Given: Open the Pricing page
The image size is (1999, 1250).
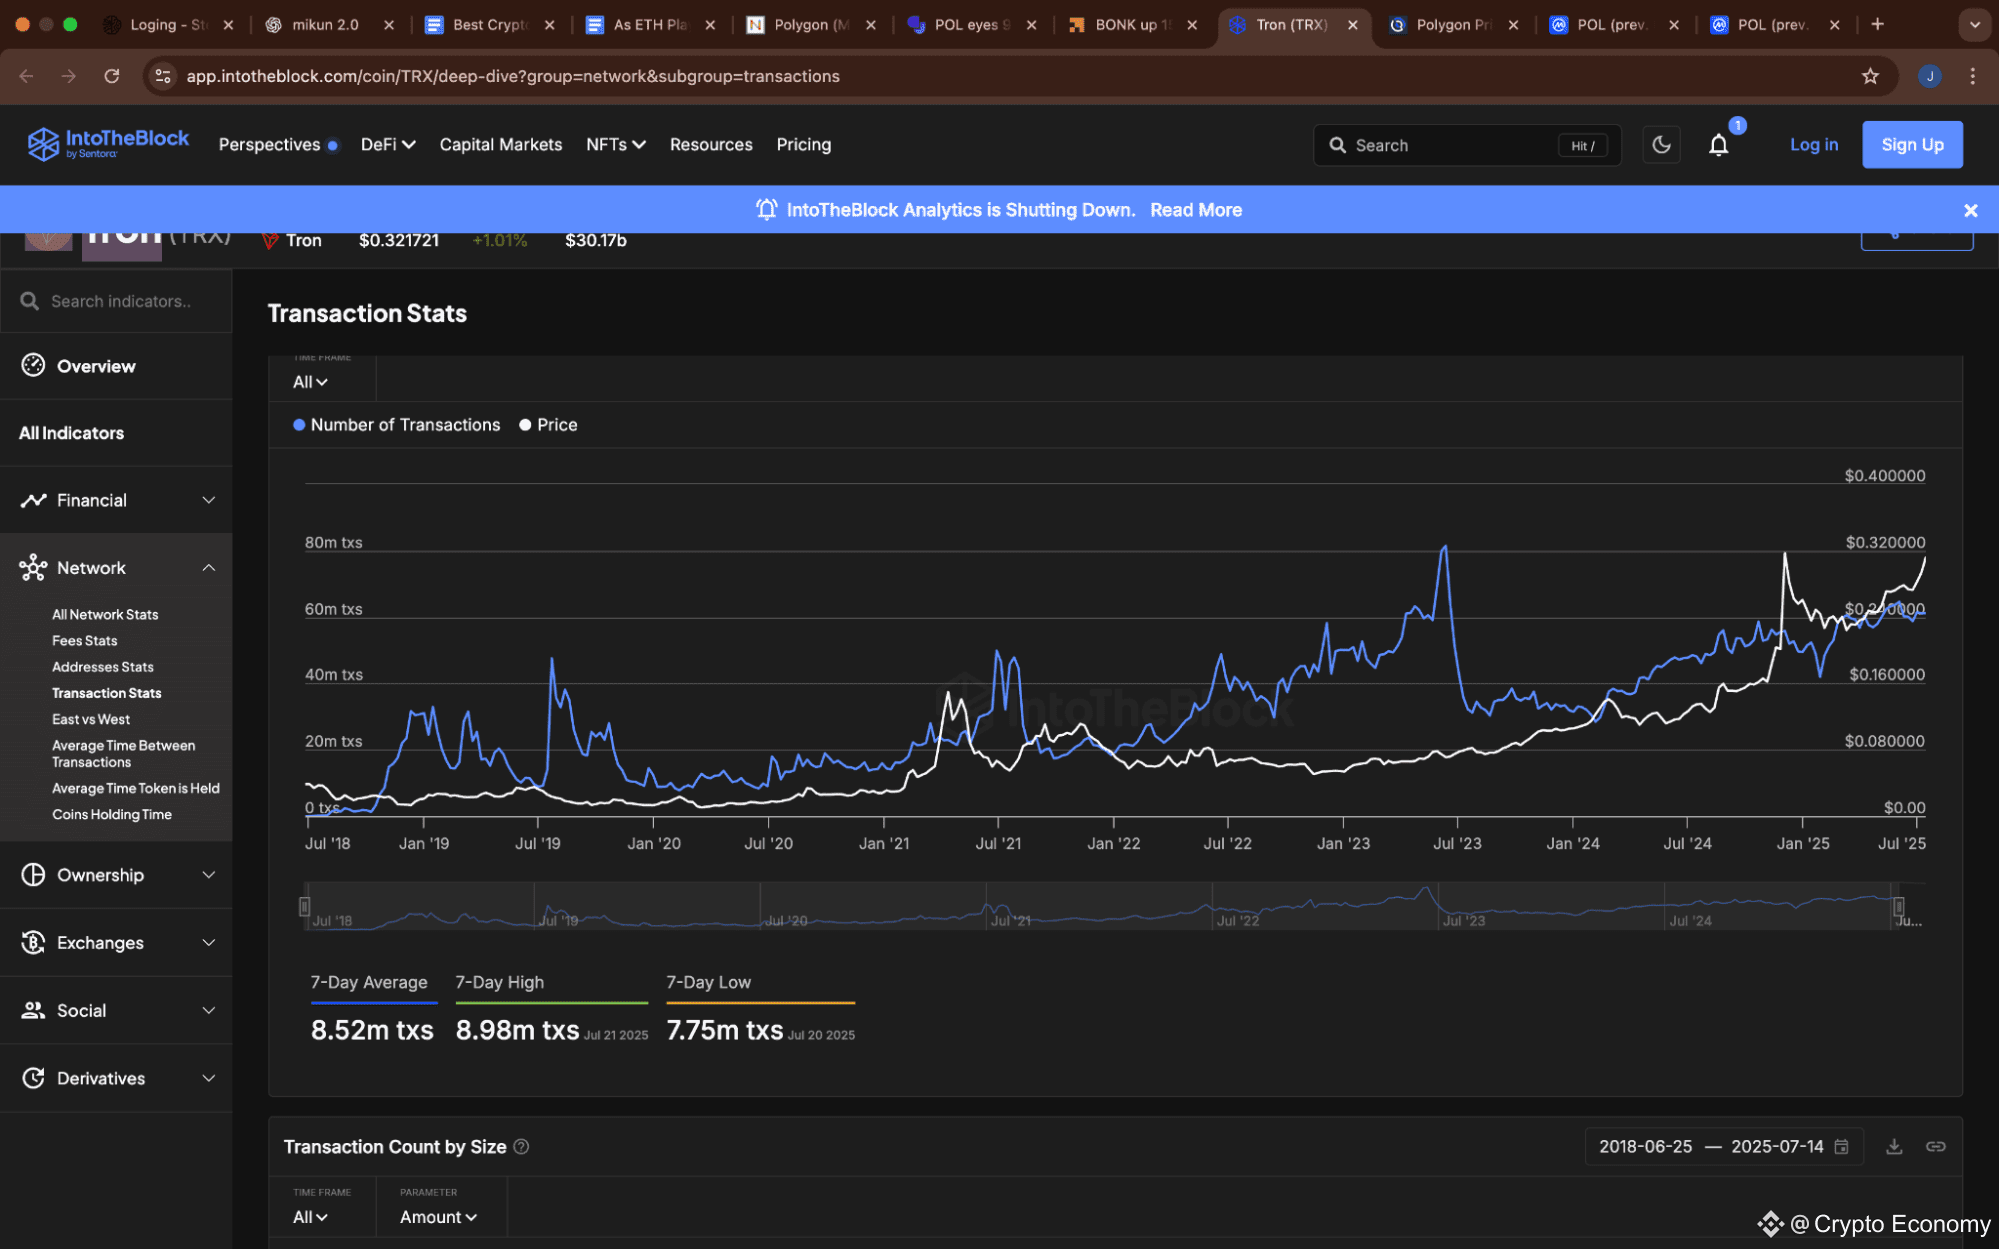Looking at the screenshot, I should coord(803,144).
